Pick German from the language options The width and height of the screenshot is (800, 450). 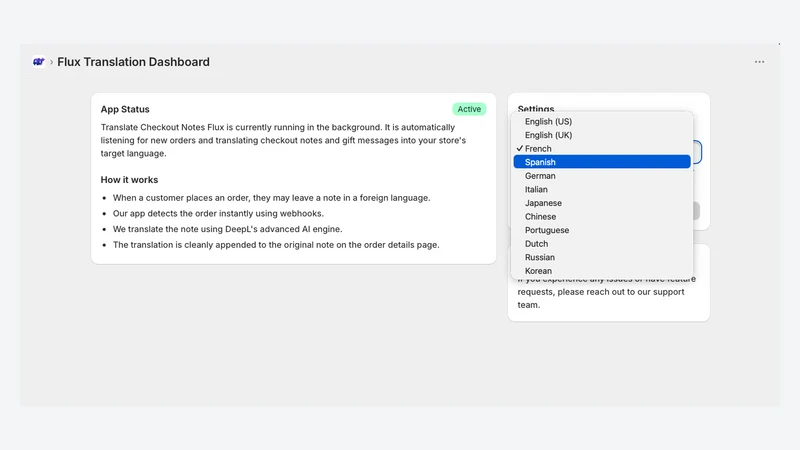(602, 176)
